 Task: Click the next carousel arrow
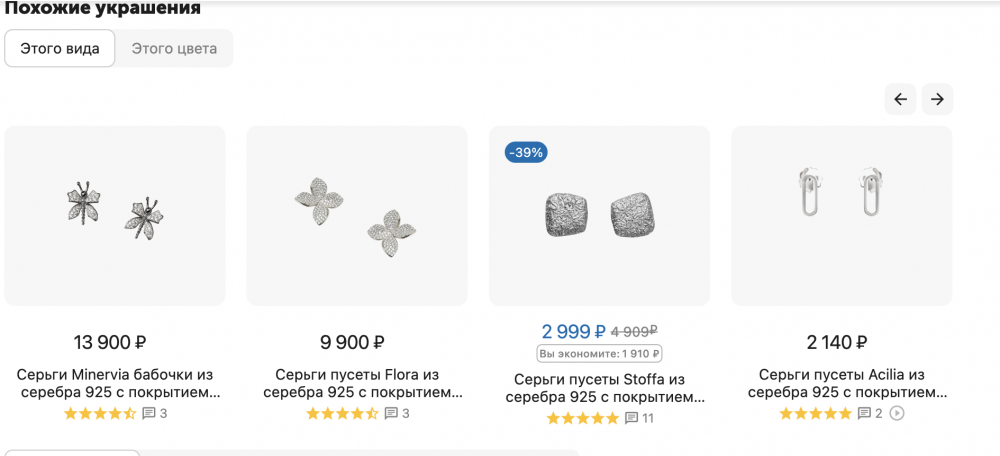coord(937,99)
